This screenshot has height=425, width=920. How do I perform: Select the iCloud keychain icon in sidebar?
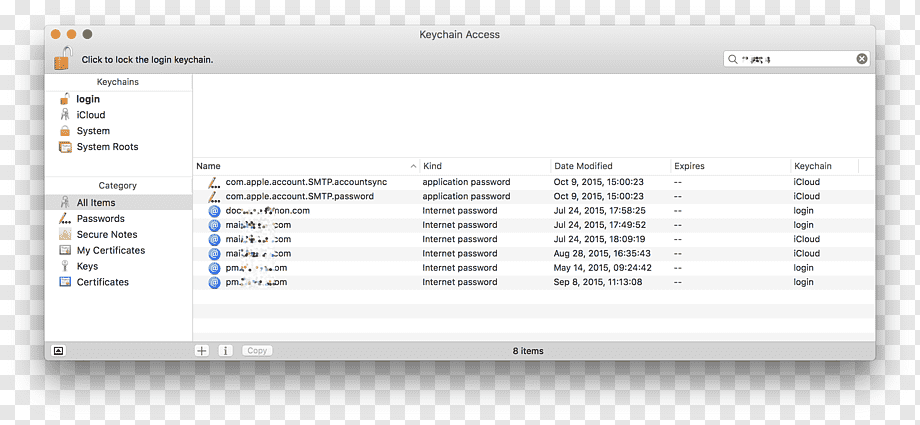65,115
